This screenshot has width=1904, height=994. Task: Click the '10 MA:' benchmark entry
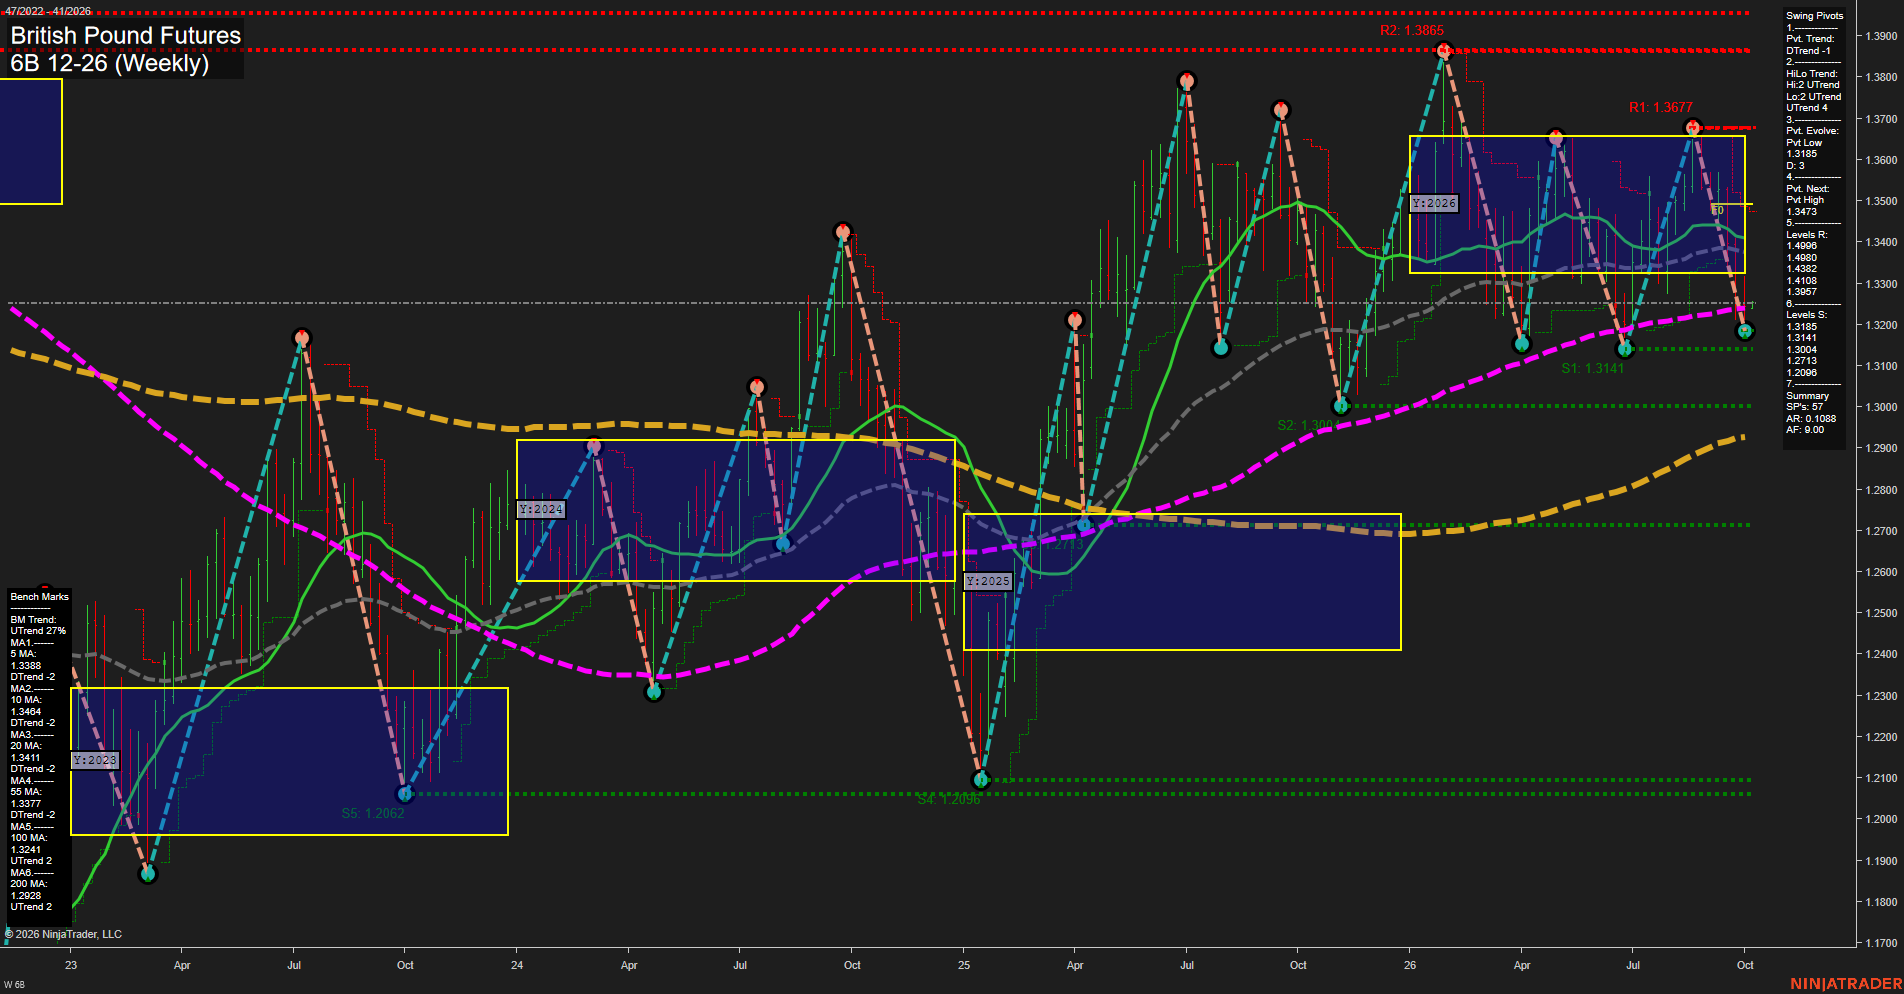[x=26, y=700]
